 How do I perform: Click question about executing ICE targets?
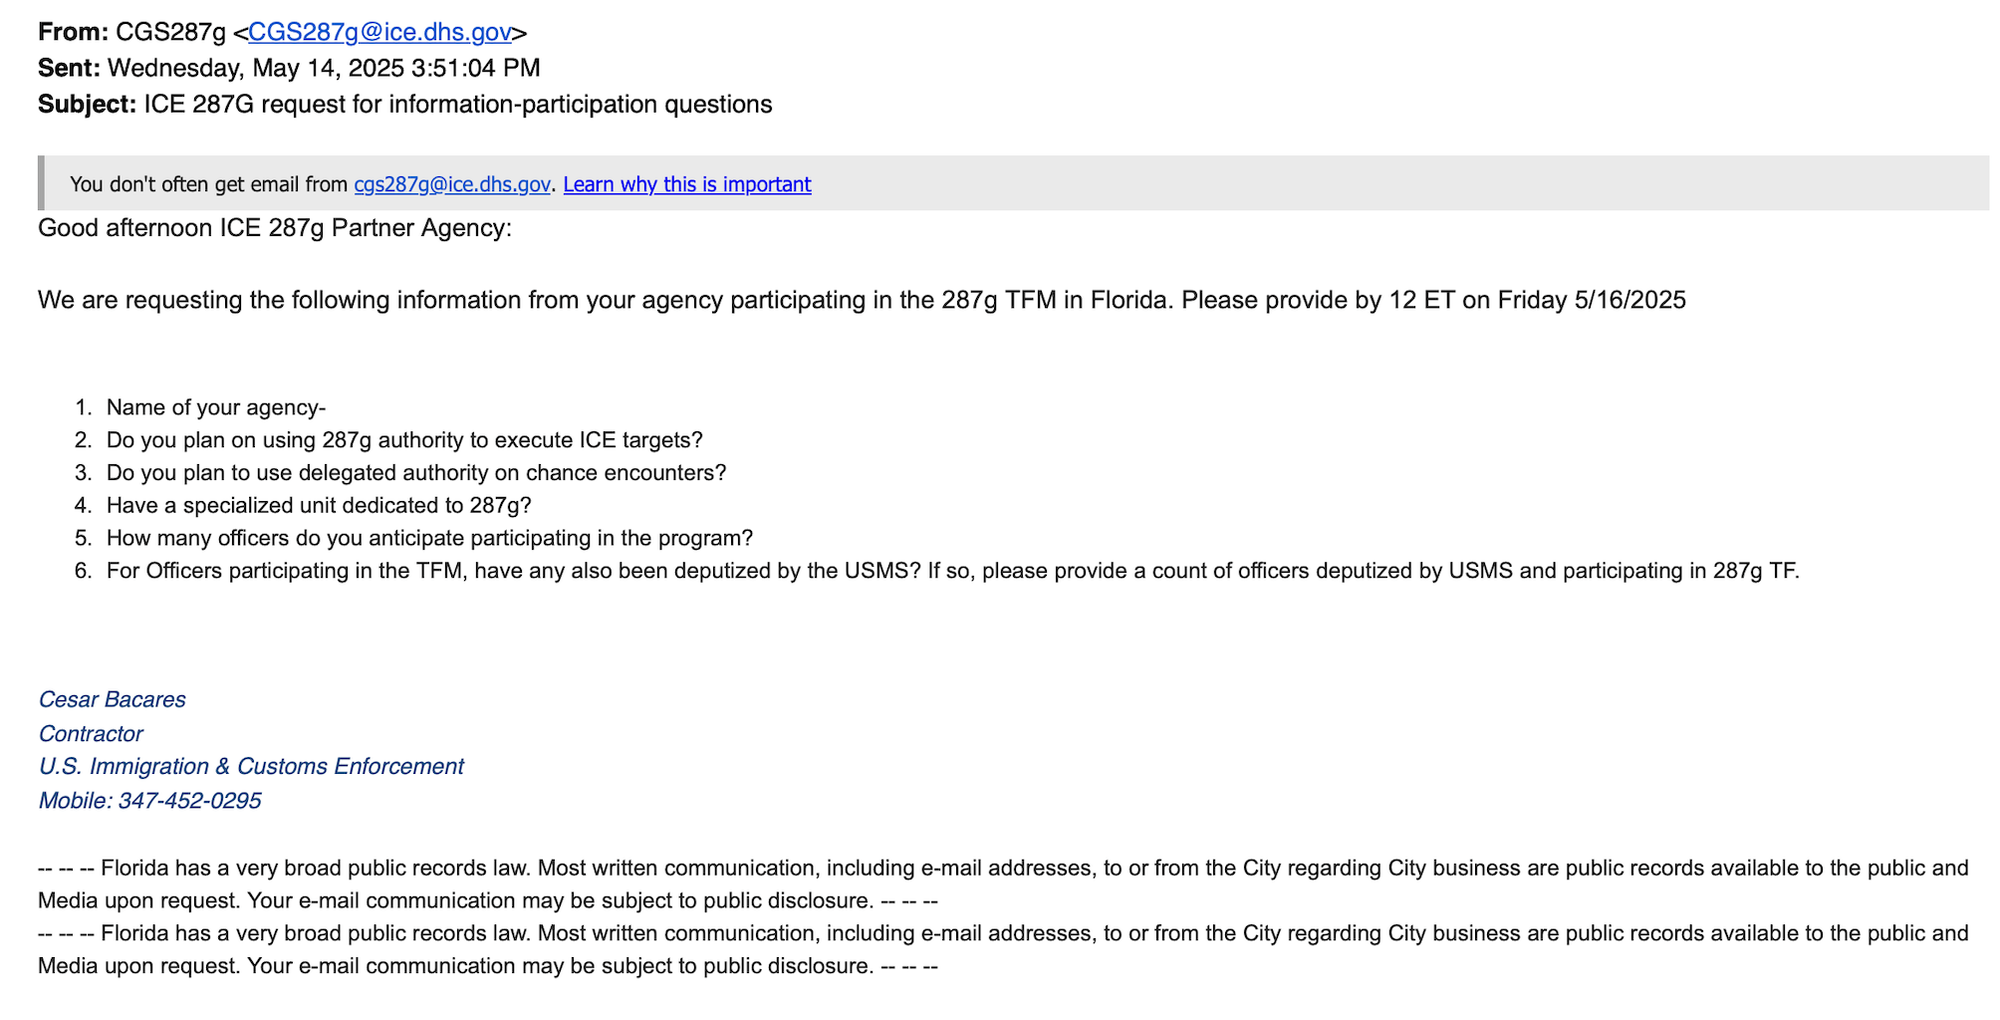coord(404,441)
